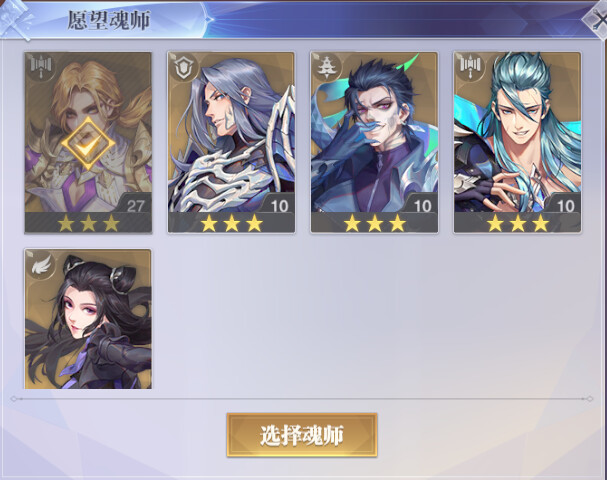Click shield class icon on silver-haired card
This screenshot has height=480, width=607.
(x=183, y=67)
